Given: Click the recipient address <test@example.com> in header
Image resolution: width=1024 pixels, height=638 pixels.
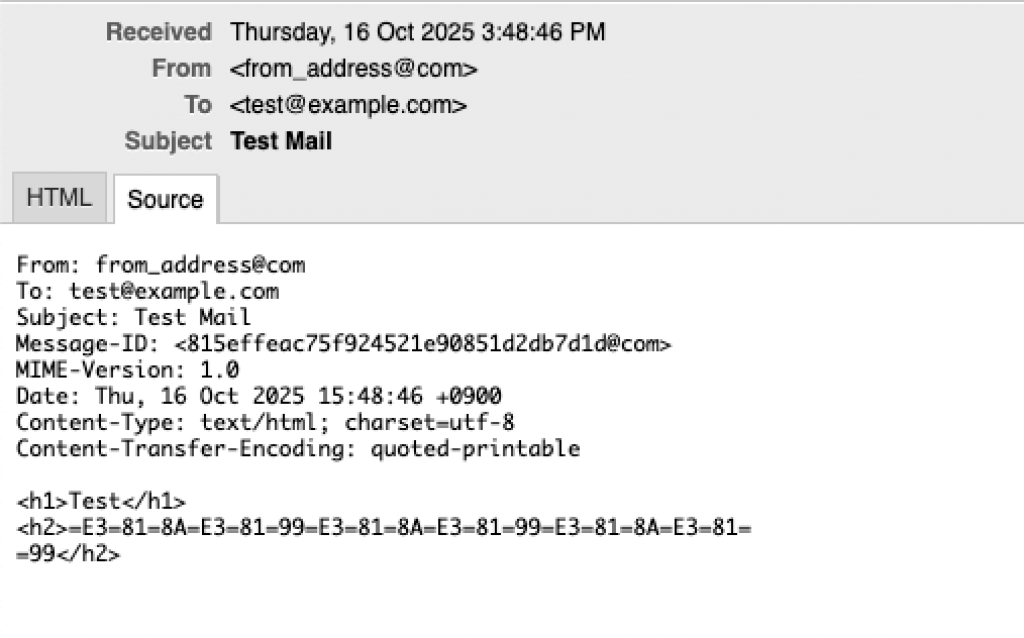Looking at the screenshot, I should [x=348, y=105].
